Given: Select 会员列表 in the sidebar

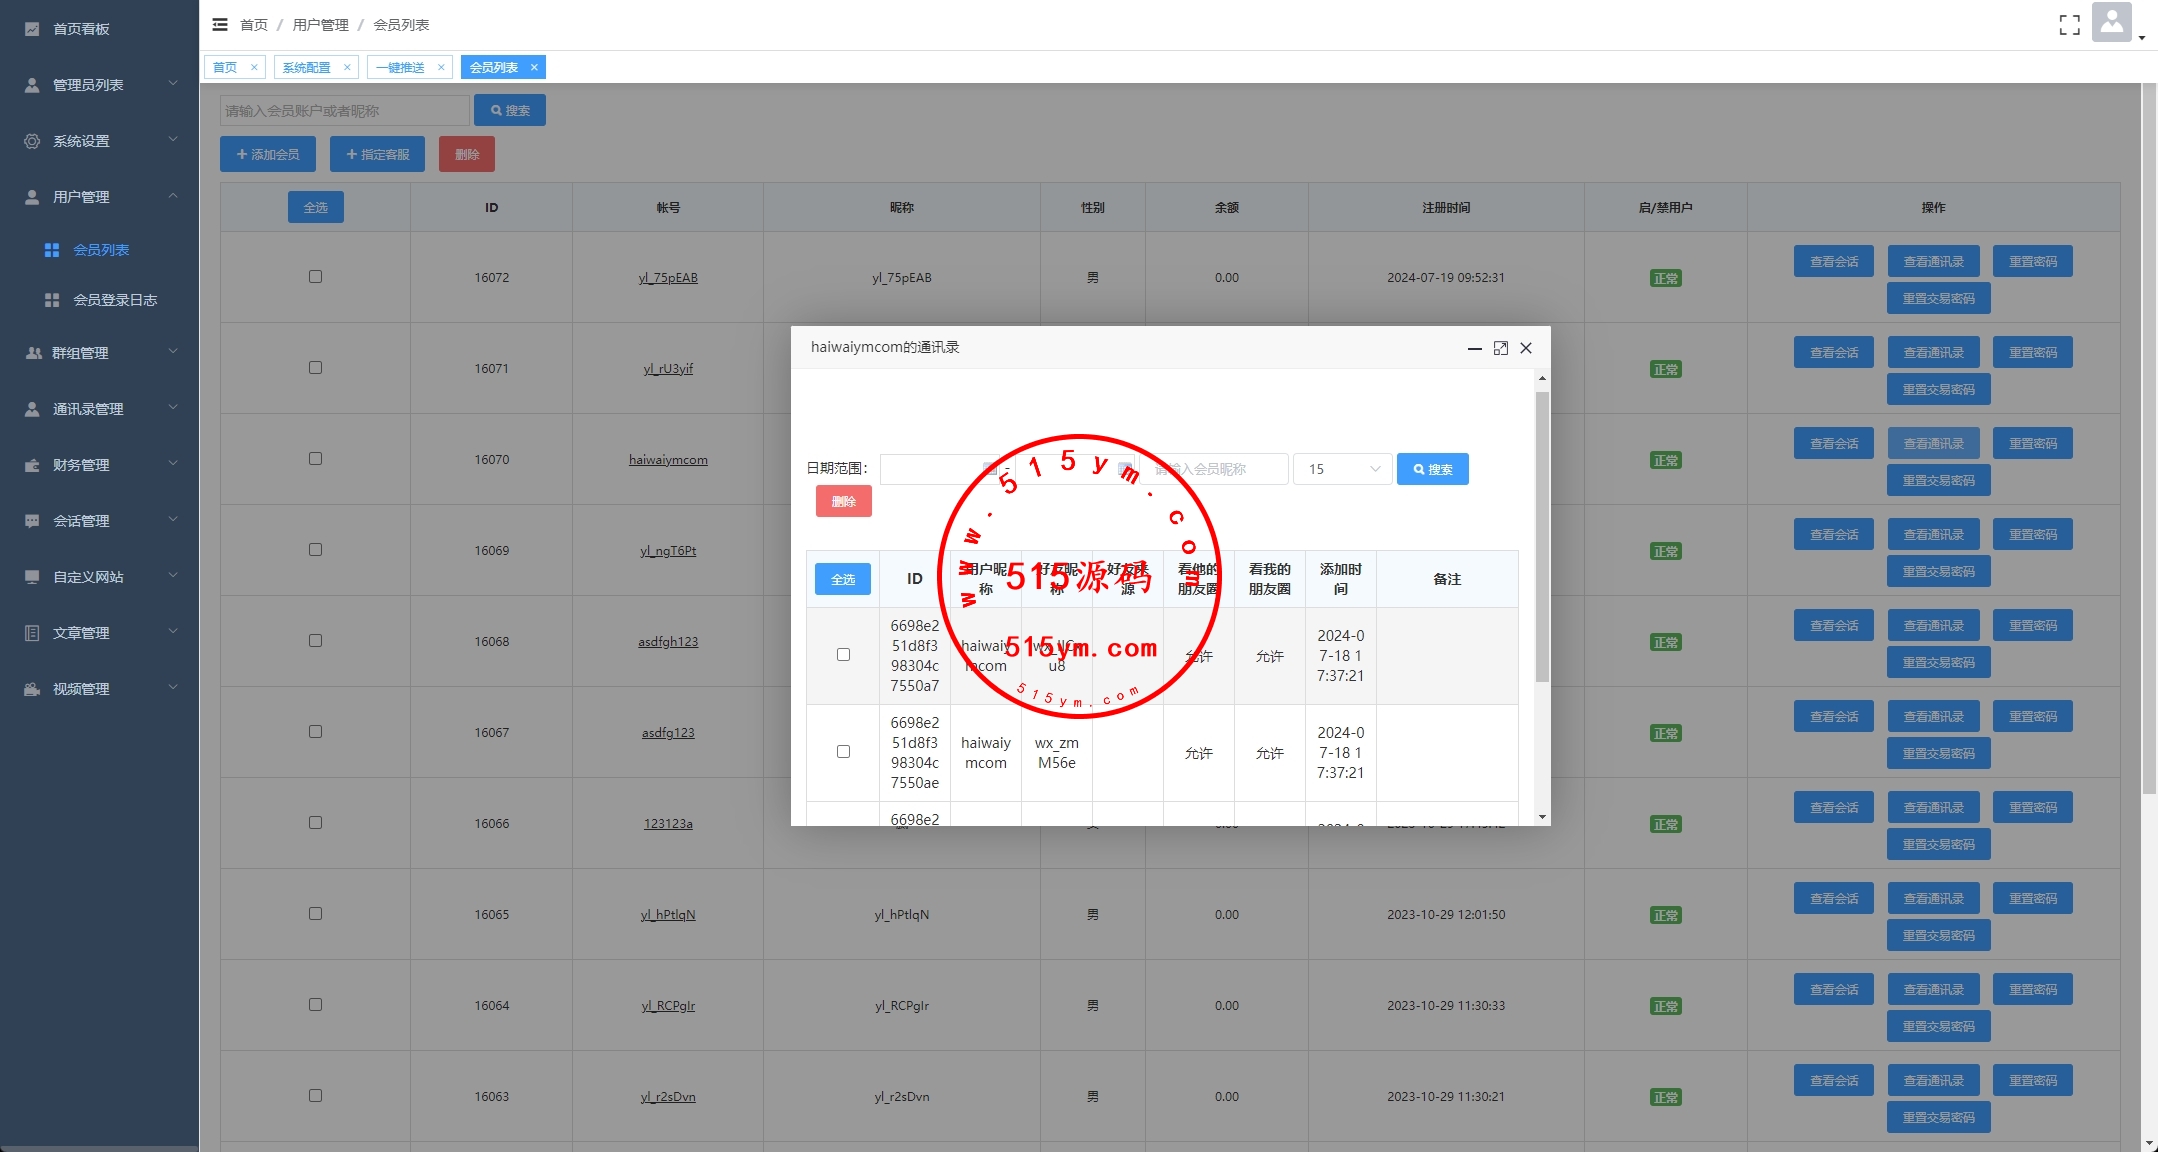Looking at the screenshot, I should (x=101, y=250).
